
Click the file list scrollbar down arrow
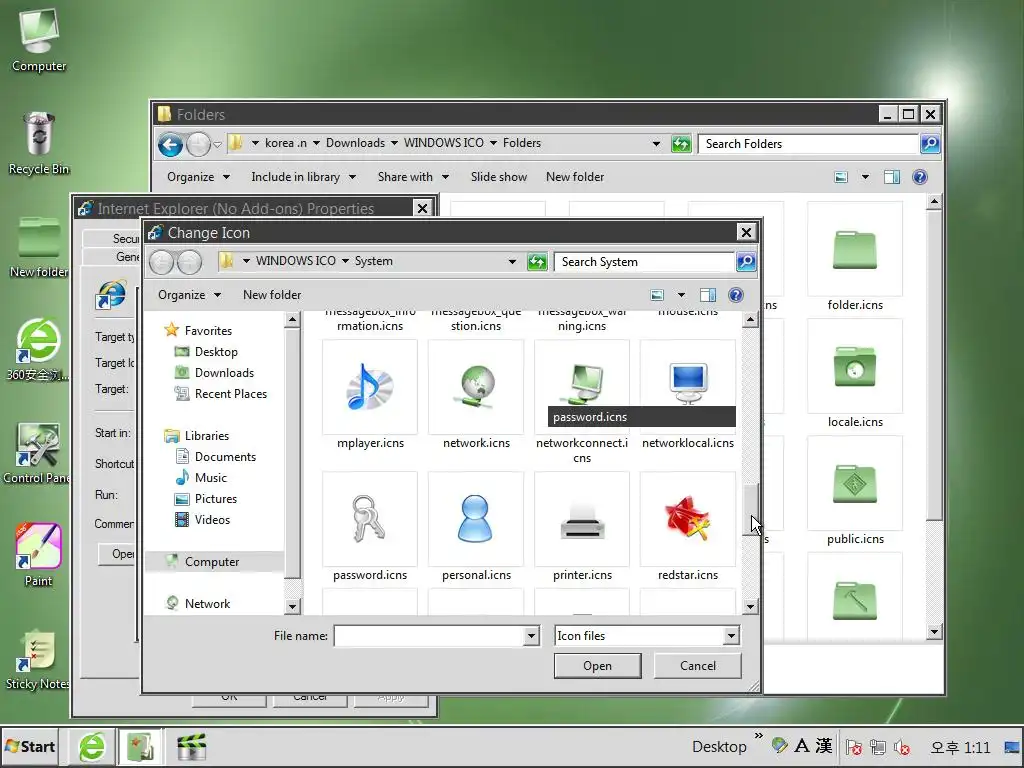pyautogui.click(x=750, y=607)
